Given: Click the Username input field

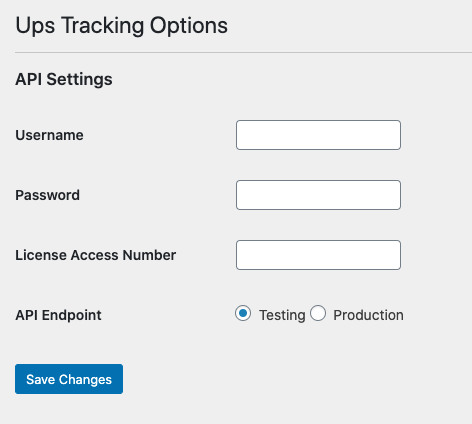Looking at the screenshot, I should pos(318,135).
